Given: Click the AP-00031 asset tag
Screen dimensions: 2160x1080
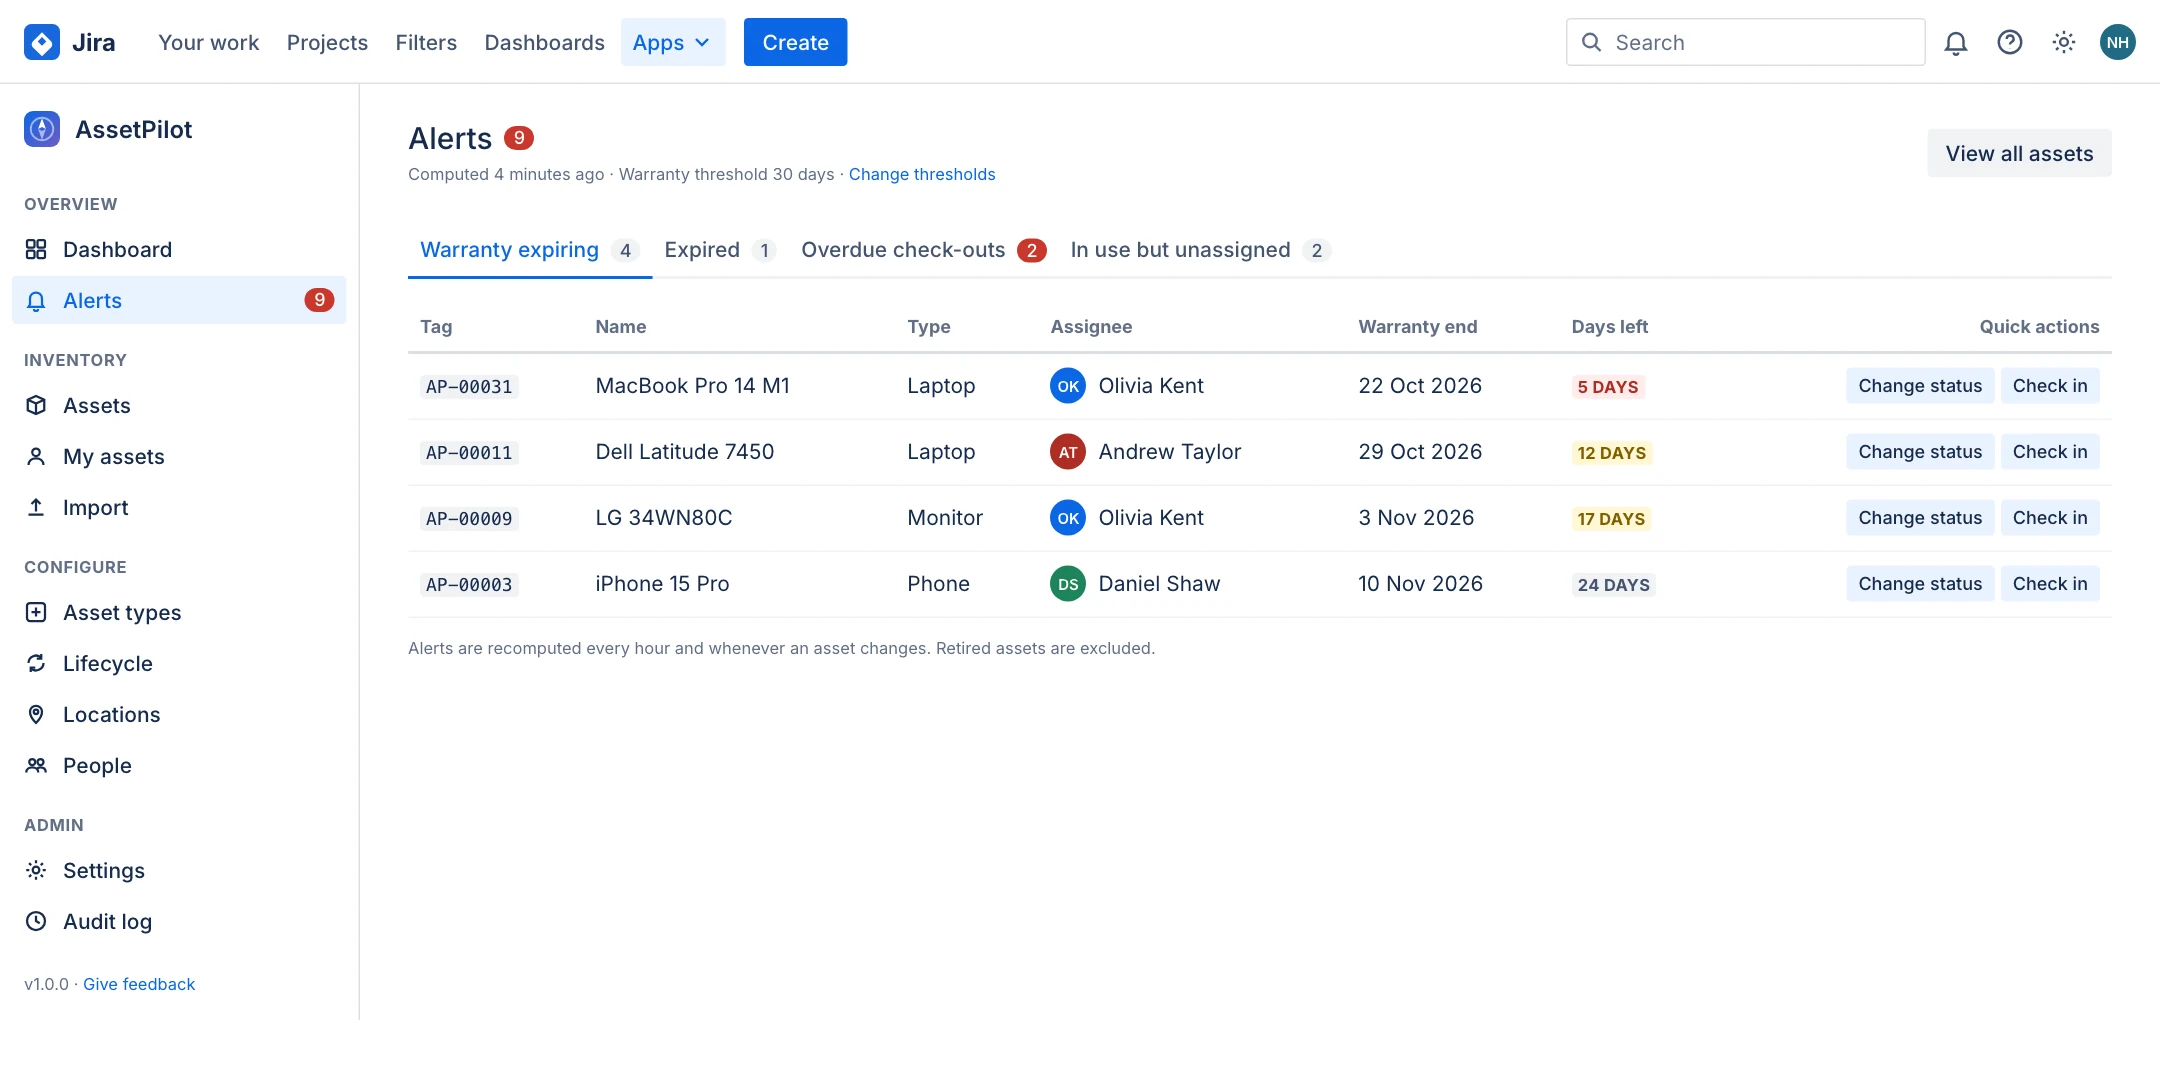Looking at the screenshot, I should (469, 387).
